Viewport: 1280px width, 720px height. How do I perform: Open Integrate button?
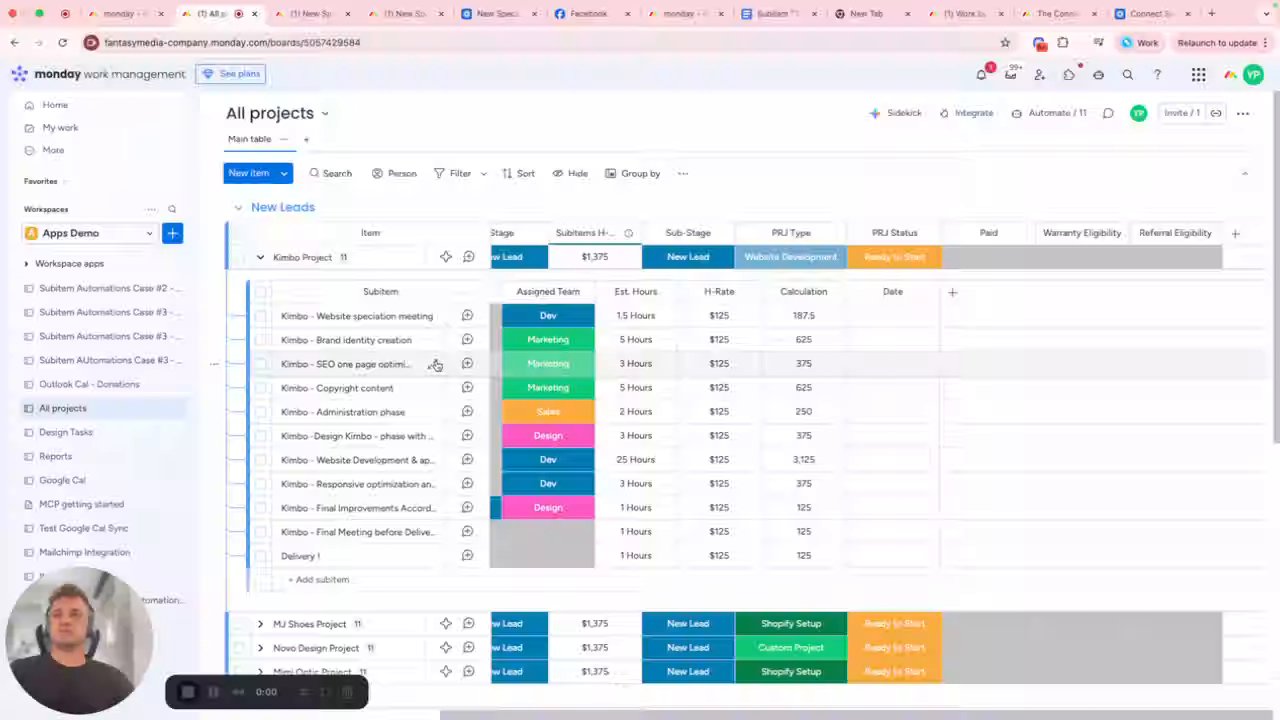[966, 113]
